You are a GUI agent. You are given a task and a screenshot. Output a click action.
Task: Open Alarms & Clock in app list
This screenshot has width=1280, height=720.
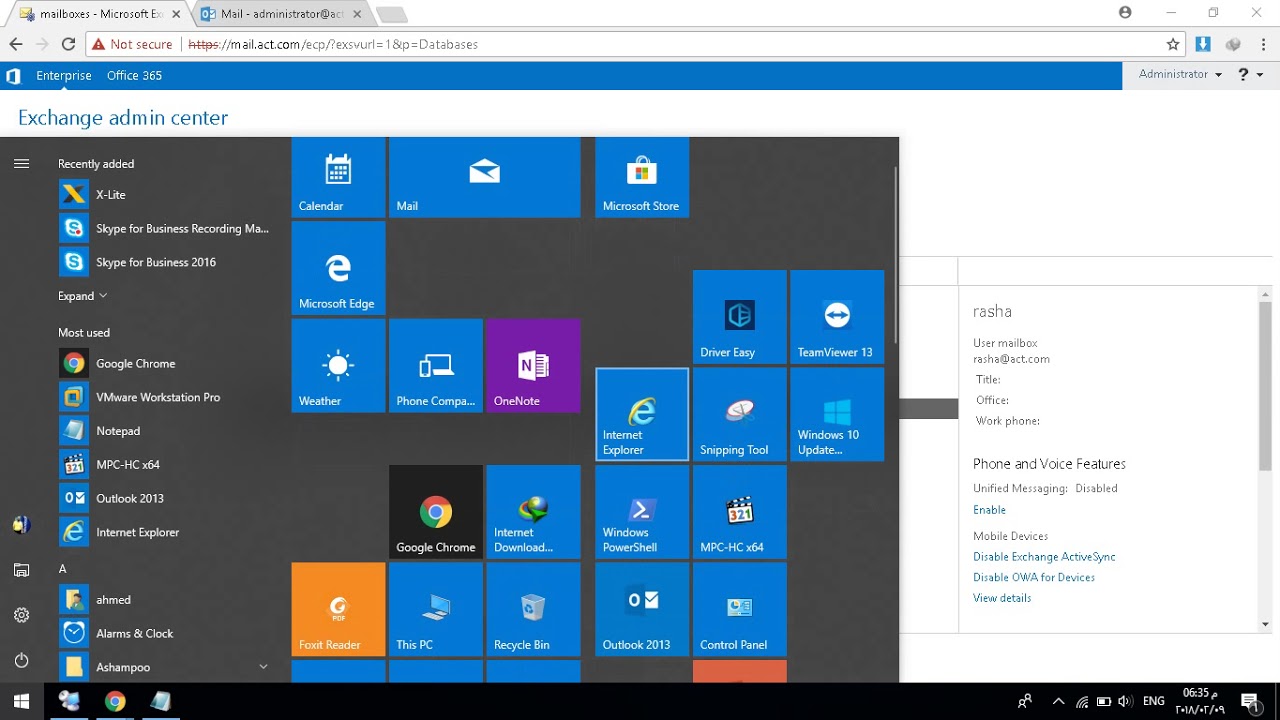pyautogui.click(x=165, y=633)
